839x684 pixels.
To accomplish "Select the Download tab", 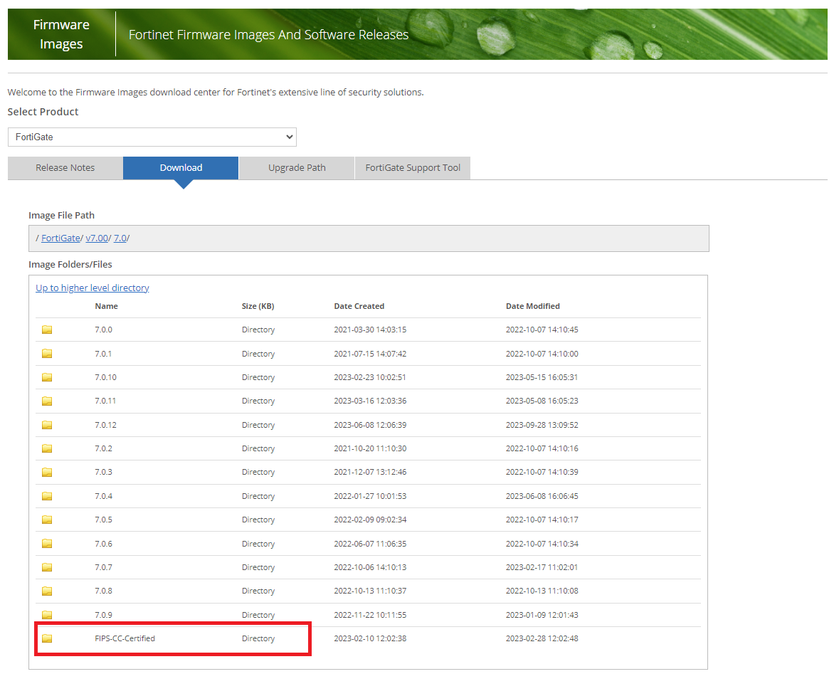I will tap(181, 168).
